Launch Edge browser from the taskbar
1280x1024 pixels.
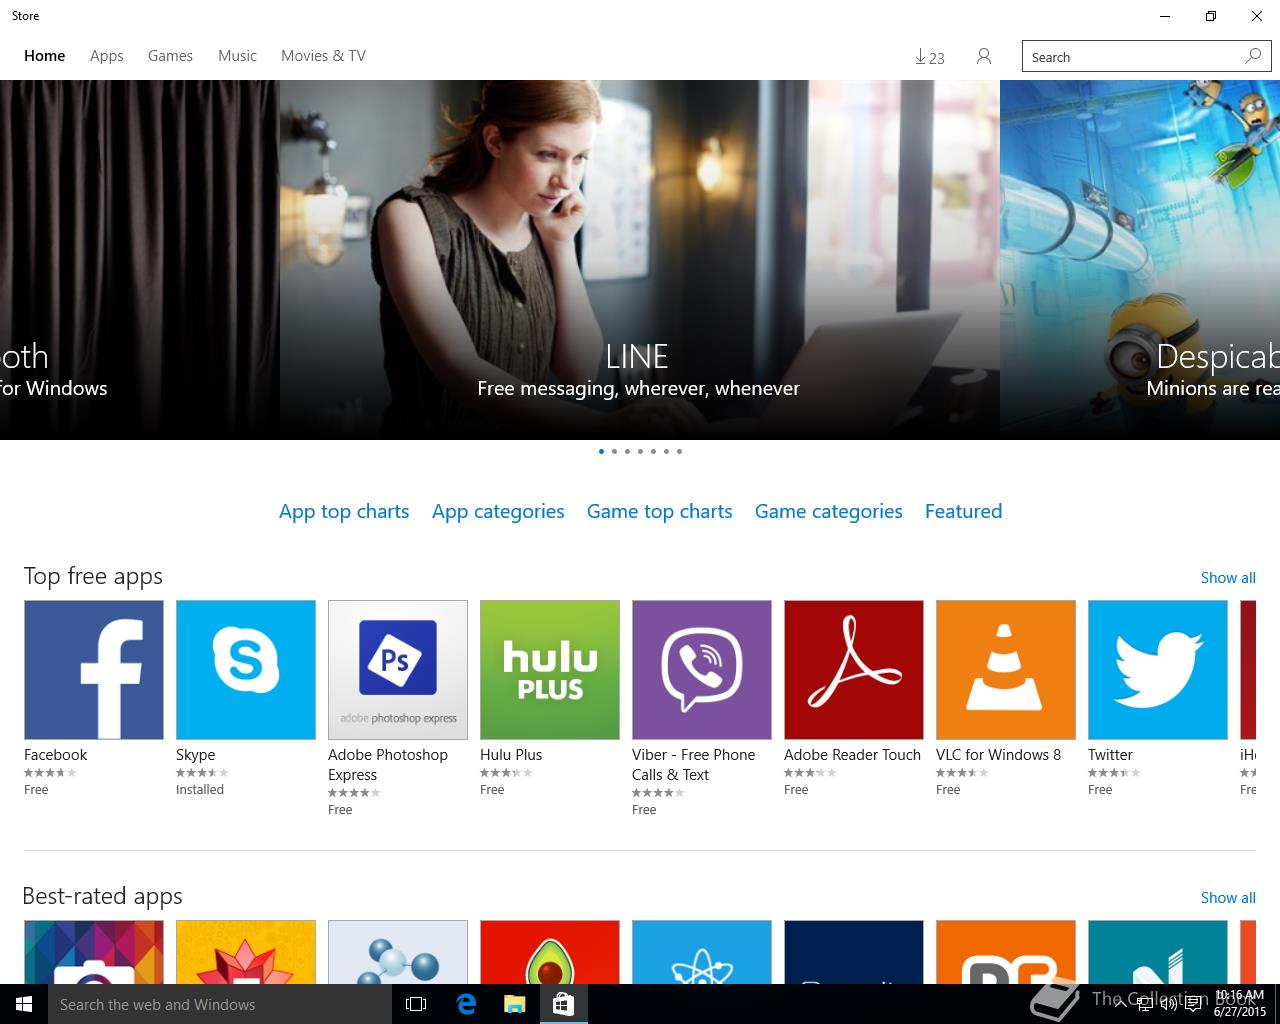[466, 1004]
